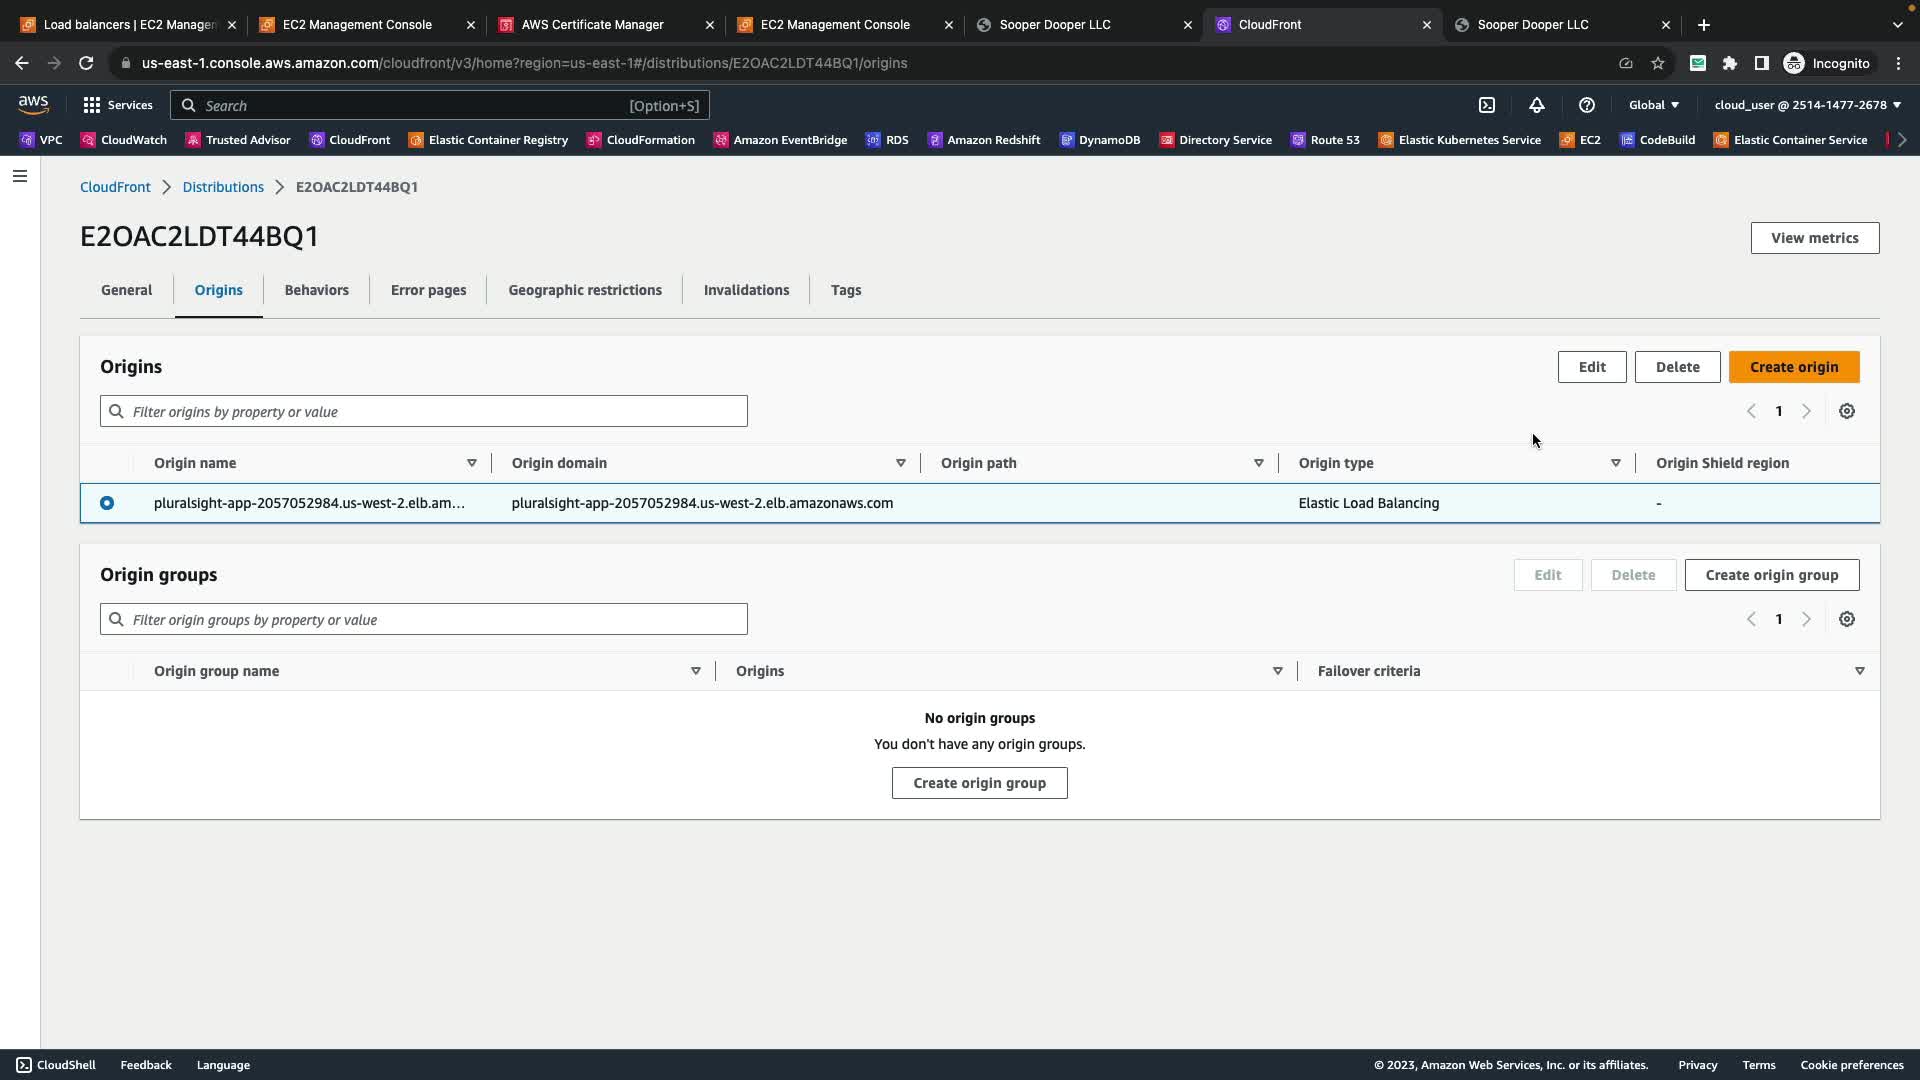Open Origins table preferences gear

pyautogui.click(x=1847, y=411)
